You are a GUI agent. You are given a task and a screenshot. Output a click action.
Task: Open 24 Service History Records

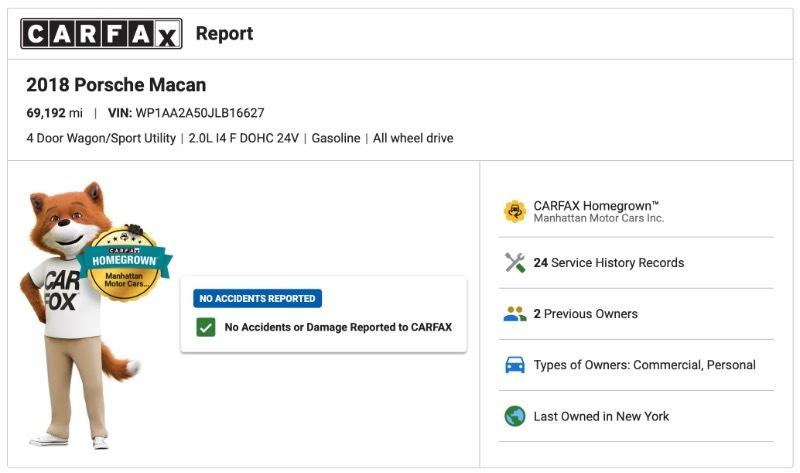tap(636, 263)
